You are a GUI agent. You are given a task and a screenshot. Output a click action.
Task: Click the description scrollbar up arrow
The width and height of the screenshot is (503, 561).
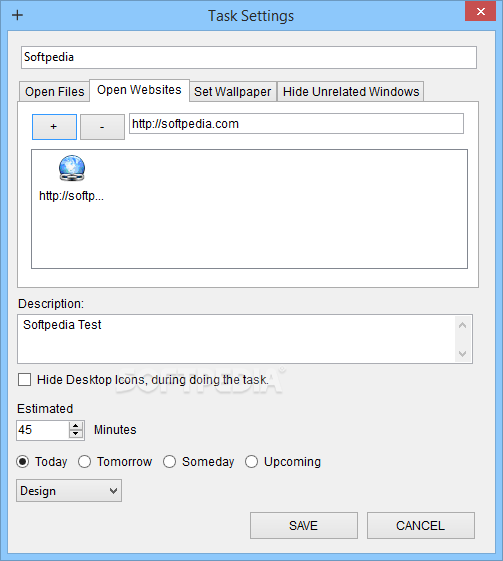pos(463,325)
